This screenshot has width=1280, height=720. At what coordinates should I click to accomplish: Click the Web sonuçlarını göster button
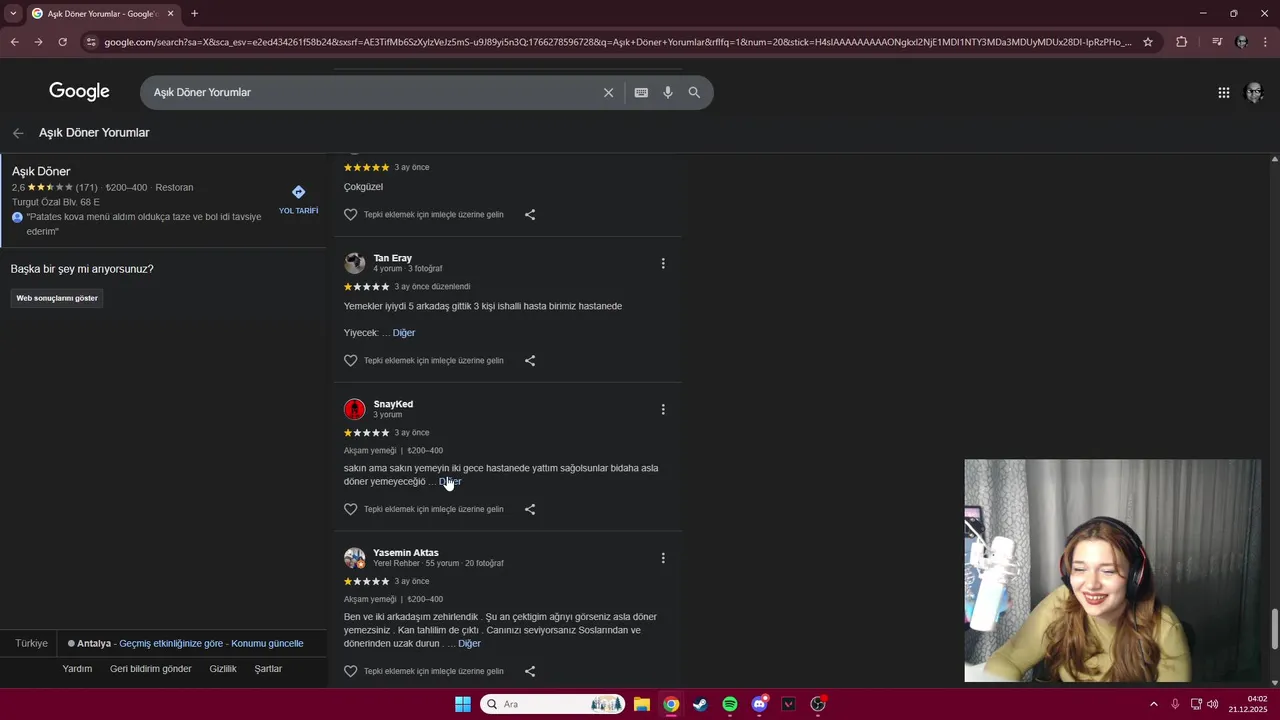57,298
